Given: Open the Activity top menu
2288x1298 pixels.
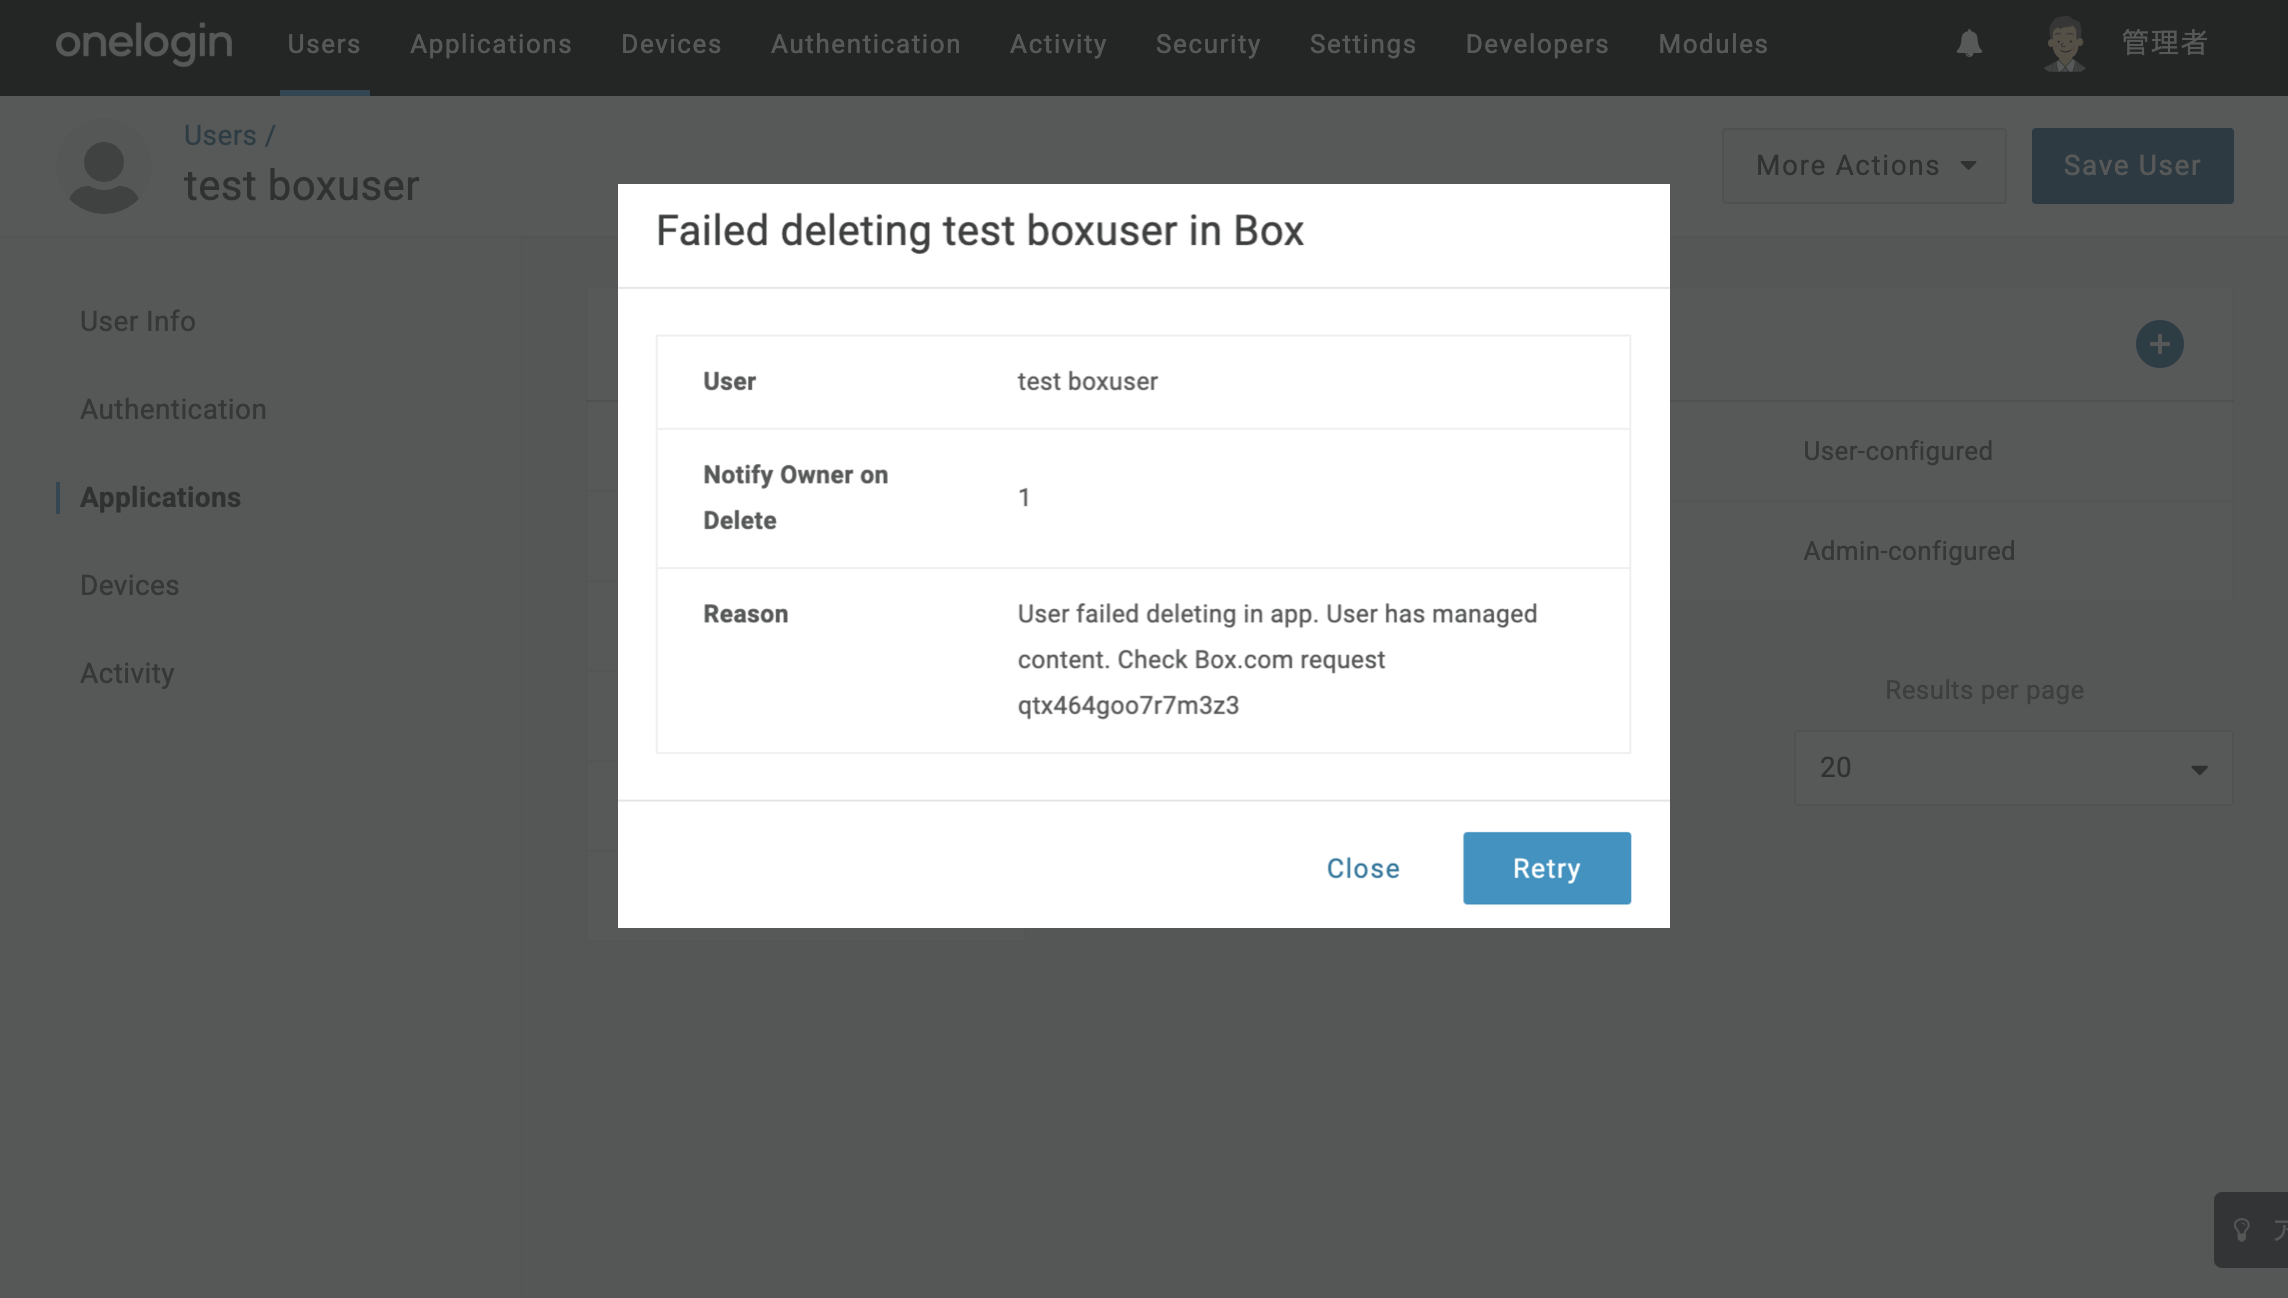Looking at the screenshot, I should (1058, 44).
